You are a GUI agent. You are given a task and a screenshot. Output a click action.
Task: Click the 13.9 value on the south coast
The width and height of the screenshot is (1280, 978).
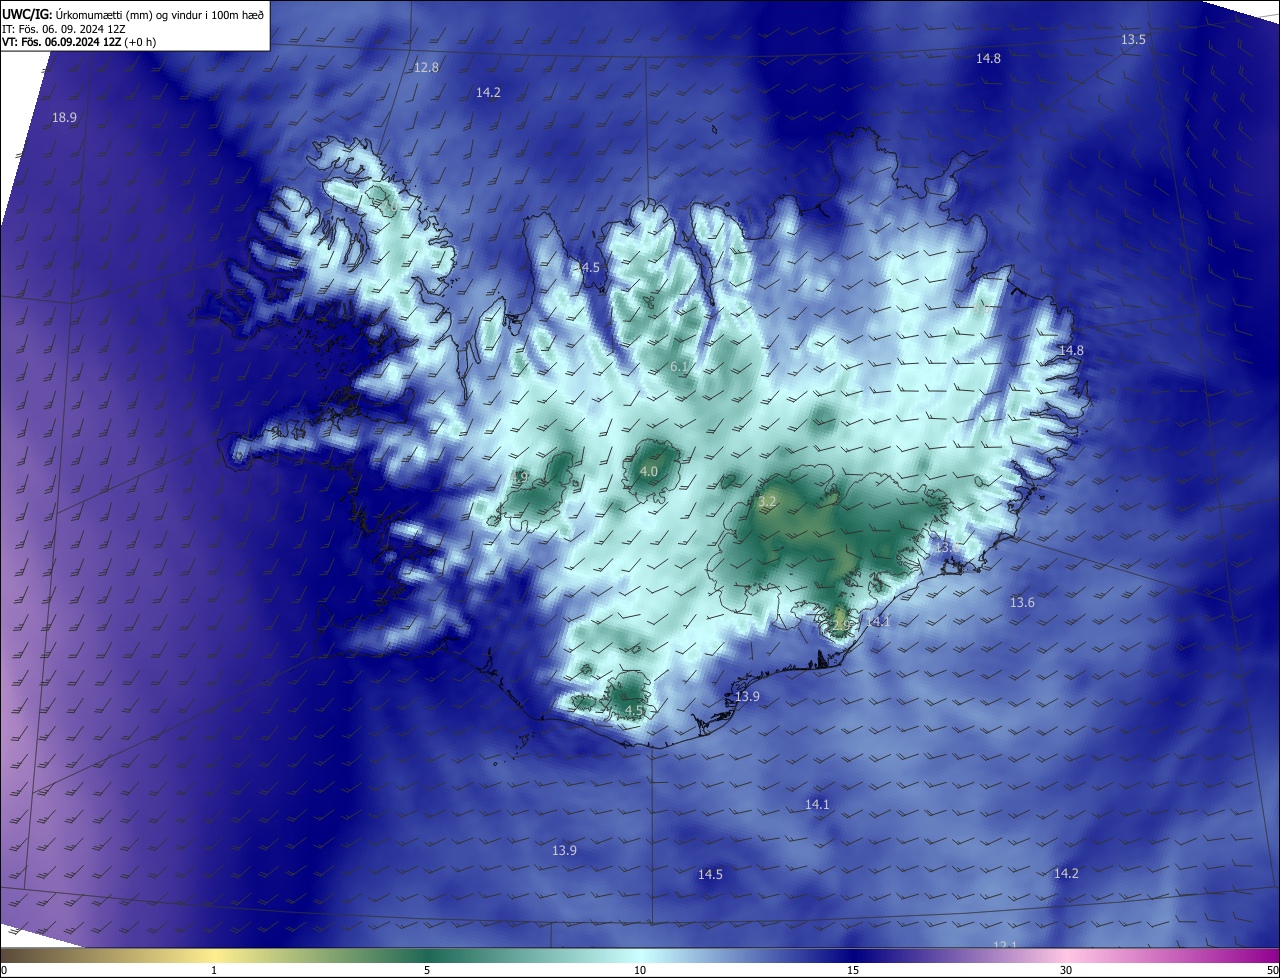click(747, 697)
